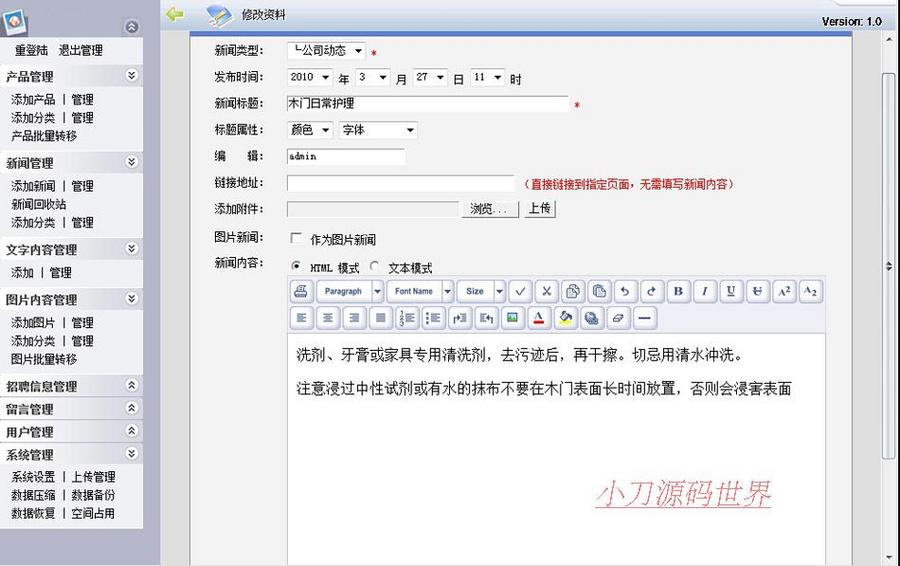Expand the 留言管理 sidebar section
Viewport: 900px width, 566px height.
point(131,408)
